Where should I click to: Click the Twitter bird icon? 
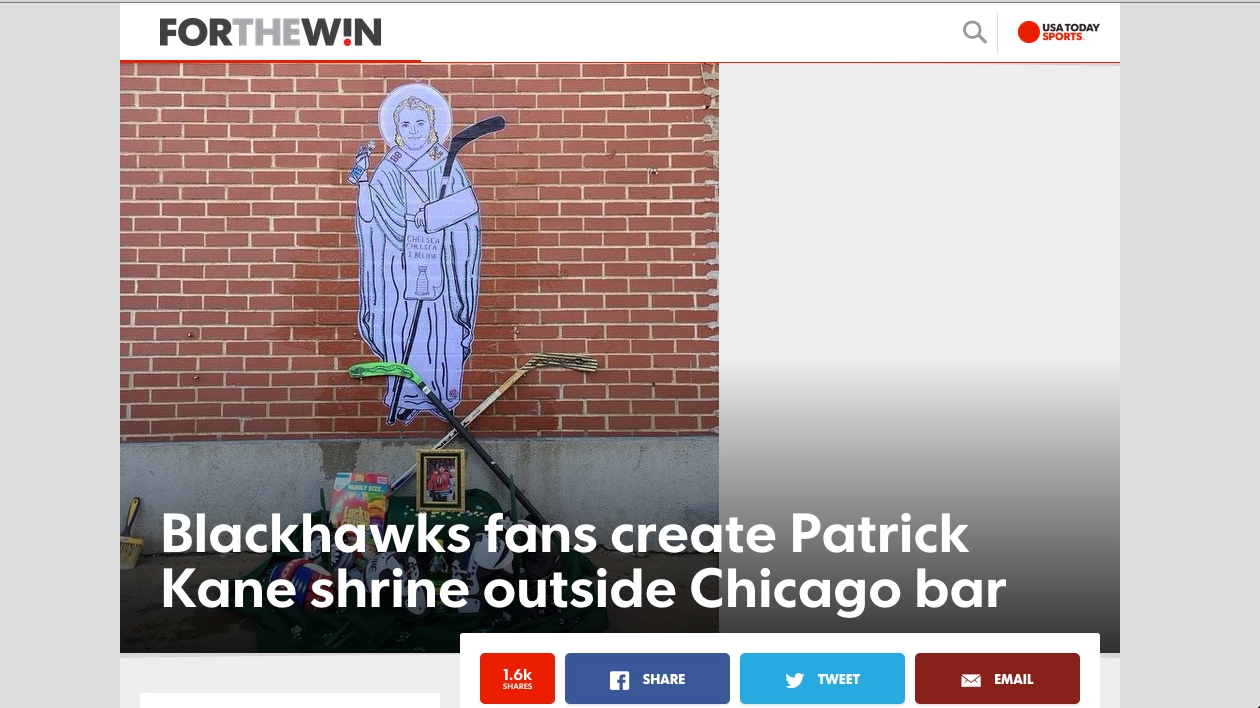(795, 680)
